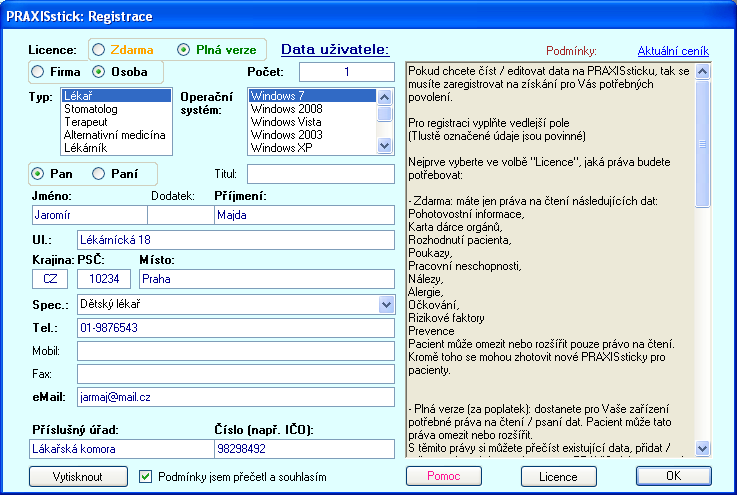Click the Příslušný úřad field with Lákařská komora

coord(121,449)
